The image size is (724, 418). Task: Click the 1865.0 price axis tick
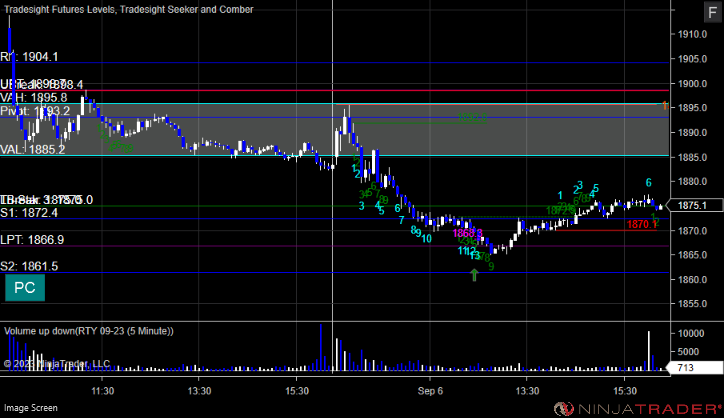692,255
